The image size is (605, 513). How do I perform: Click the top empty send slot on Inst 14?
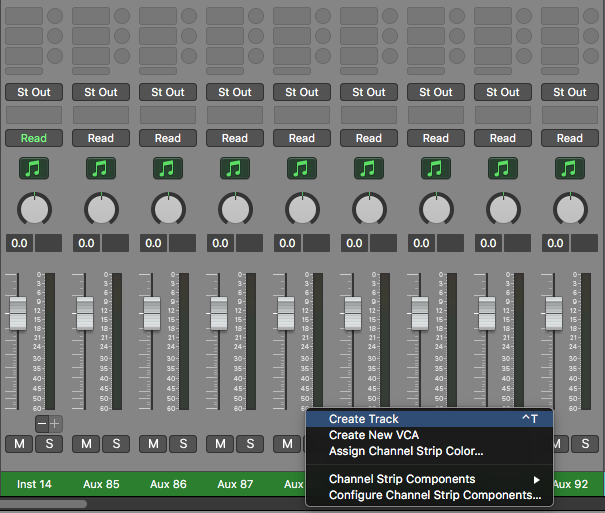(x=24, y=16)
